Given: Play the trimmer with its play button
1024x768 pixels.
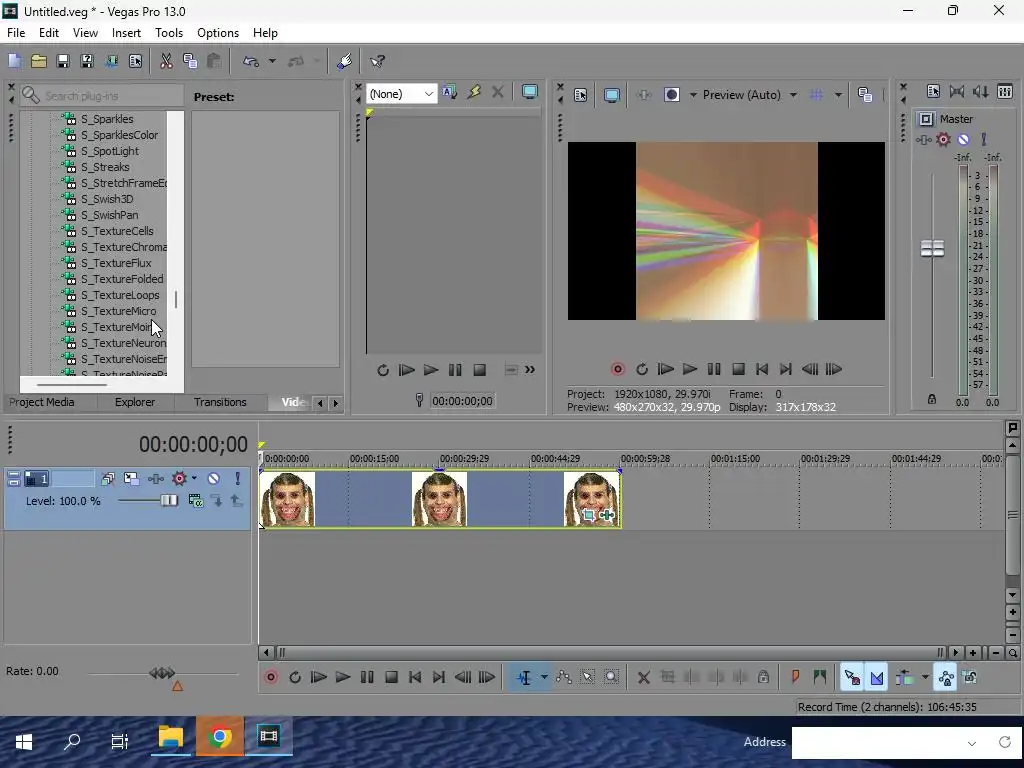Looking at the screenshot, I should pos(430,370).
